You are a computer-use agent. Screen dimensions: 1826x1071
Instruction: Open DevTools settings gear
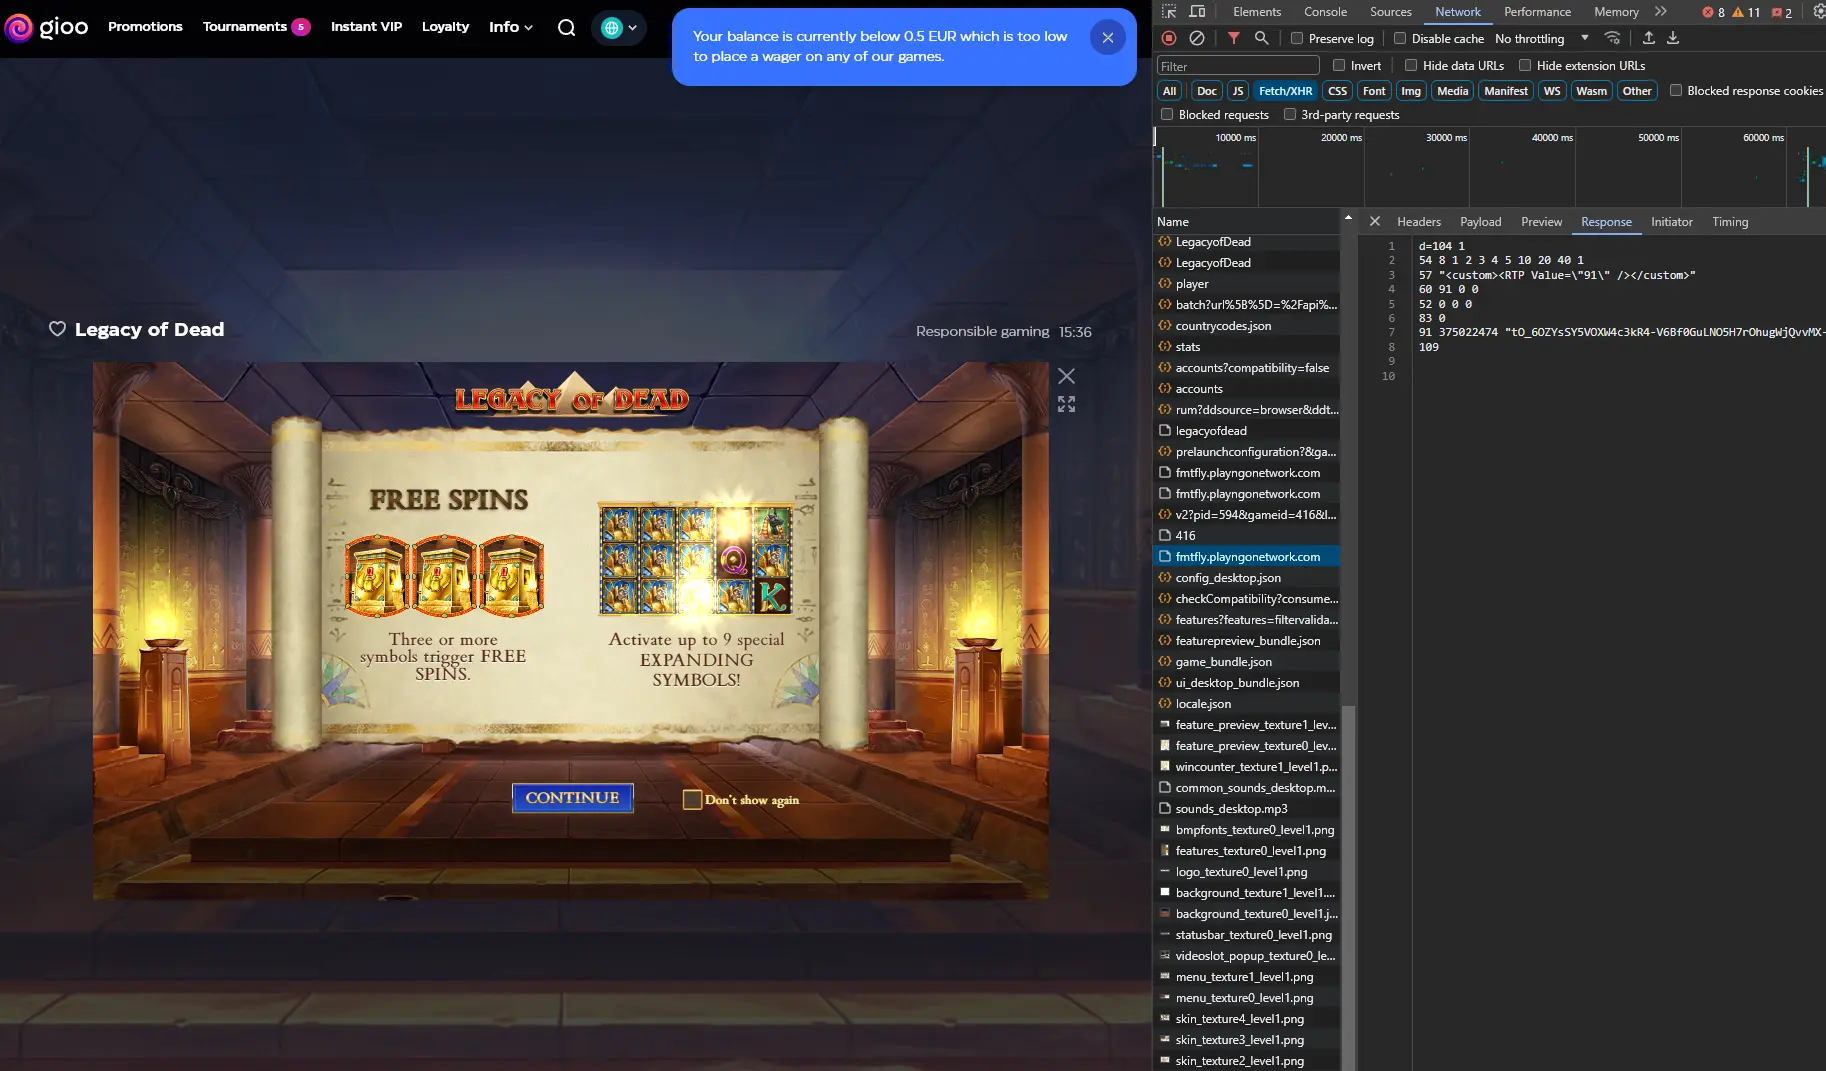point(1818,12)
